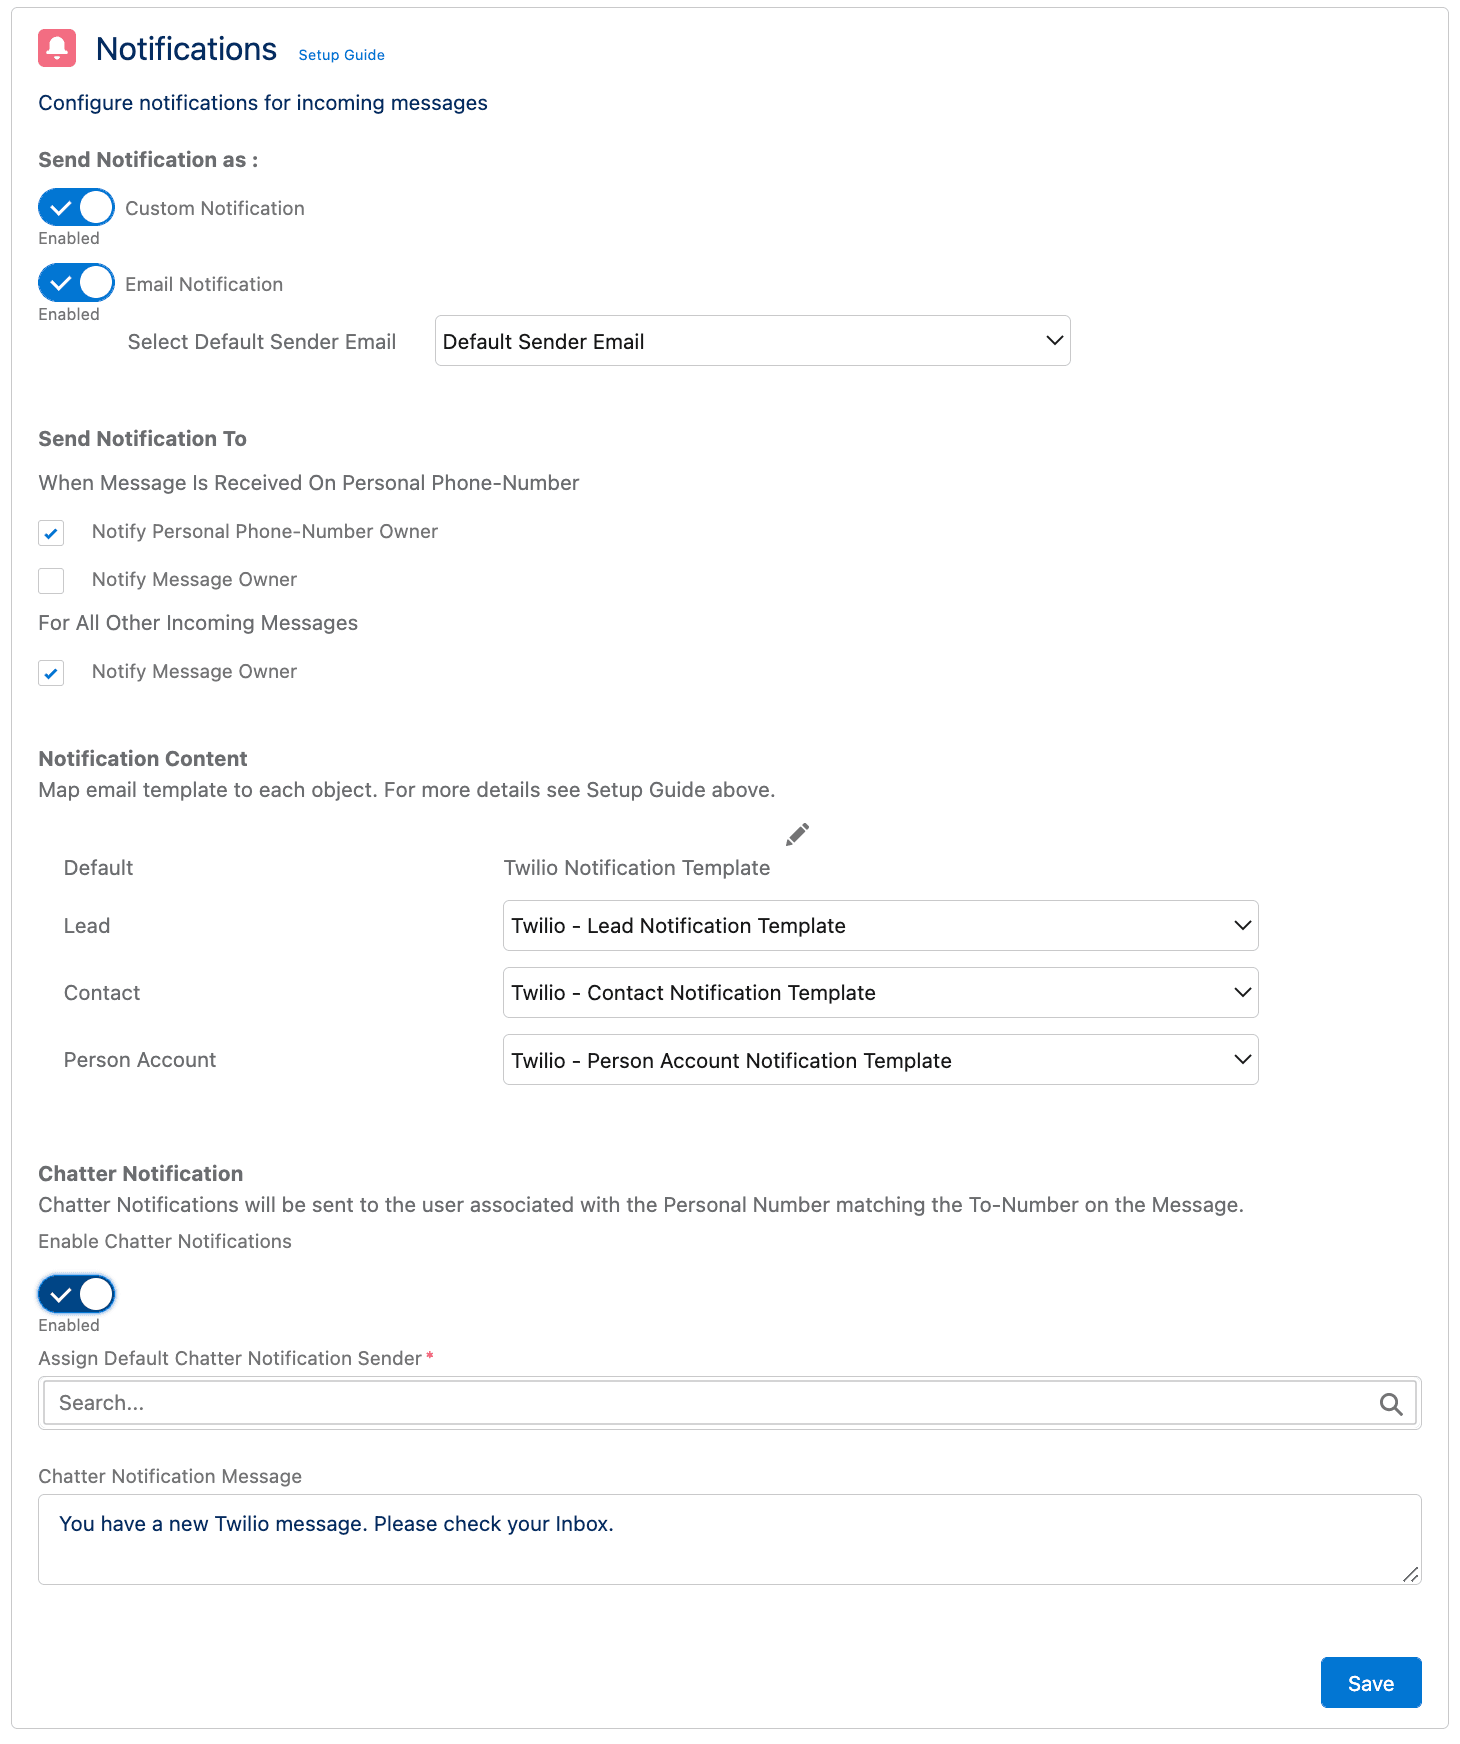
Task: Click the pink Notifications bell icon
Action: 57,48
